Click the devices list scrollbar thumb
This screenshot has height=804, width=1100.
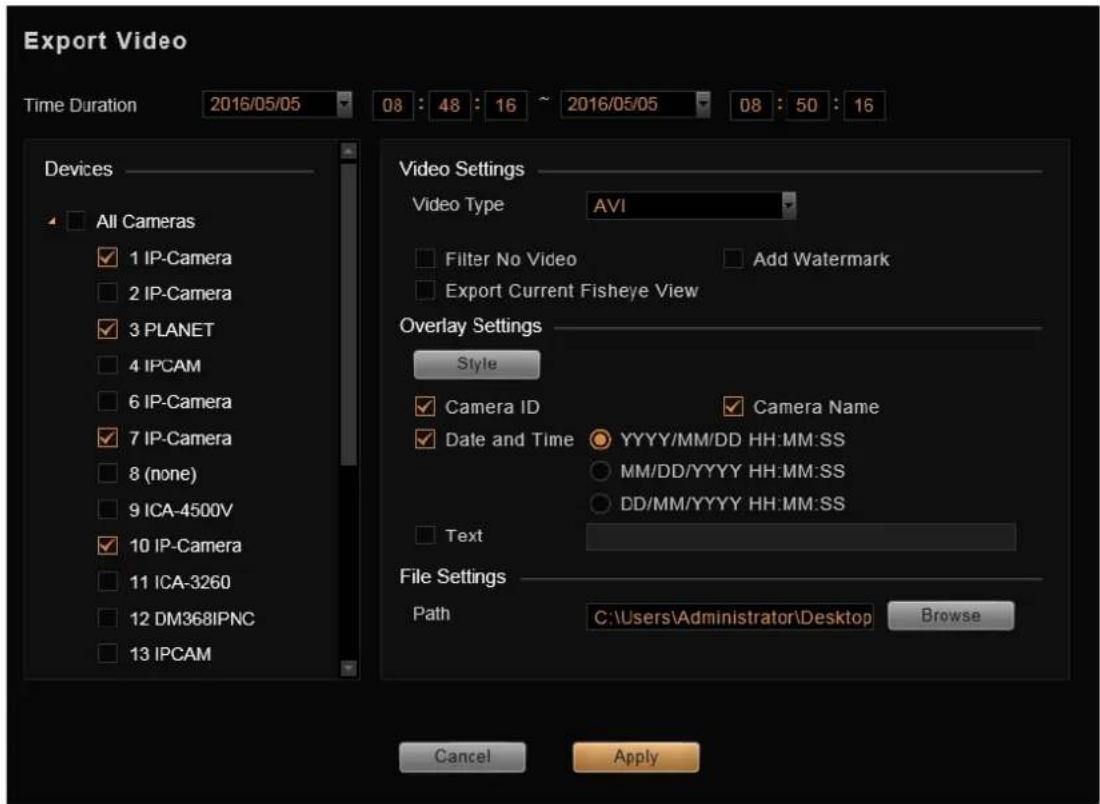[348, 314]
